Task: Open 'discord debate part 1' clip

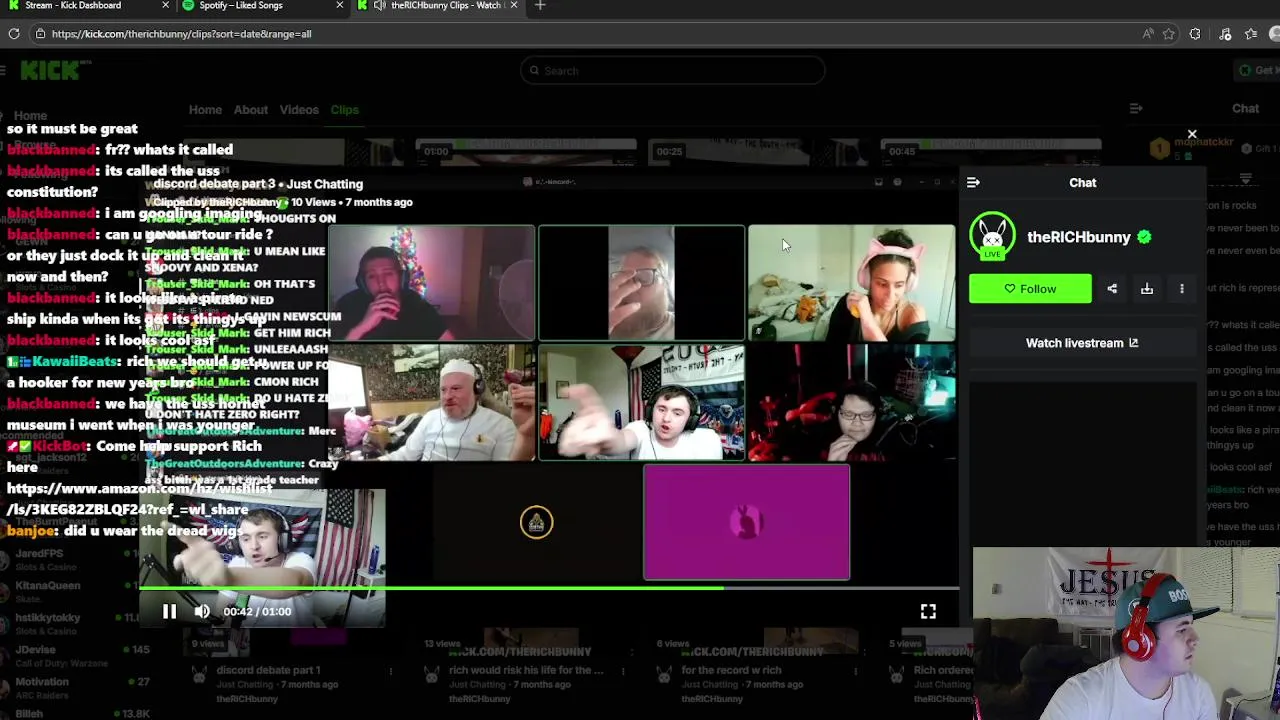Action: 268,670
